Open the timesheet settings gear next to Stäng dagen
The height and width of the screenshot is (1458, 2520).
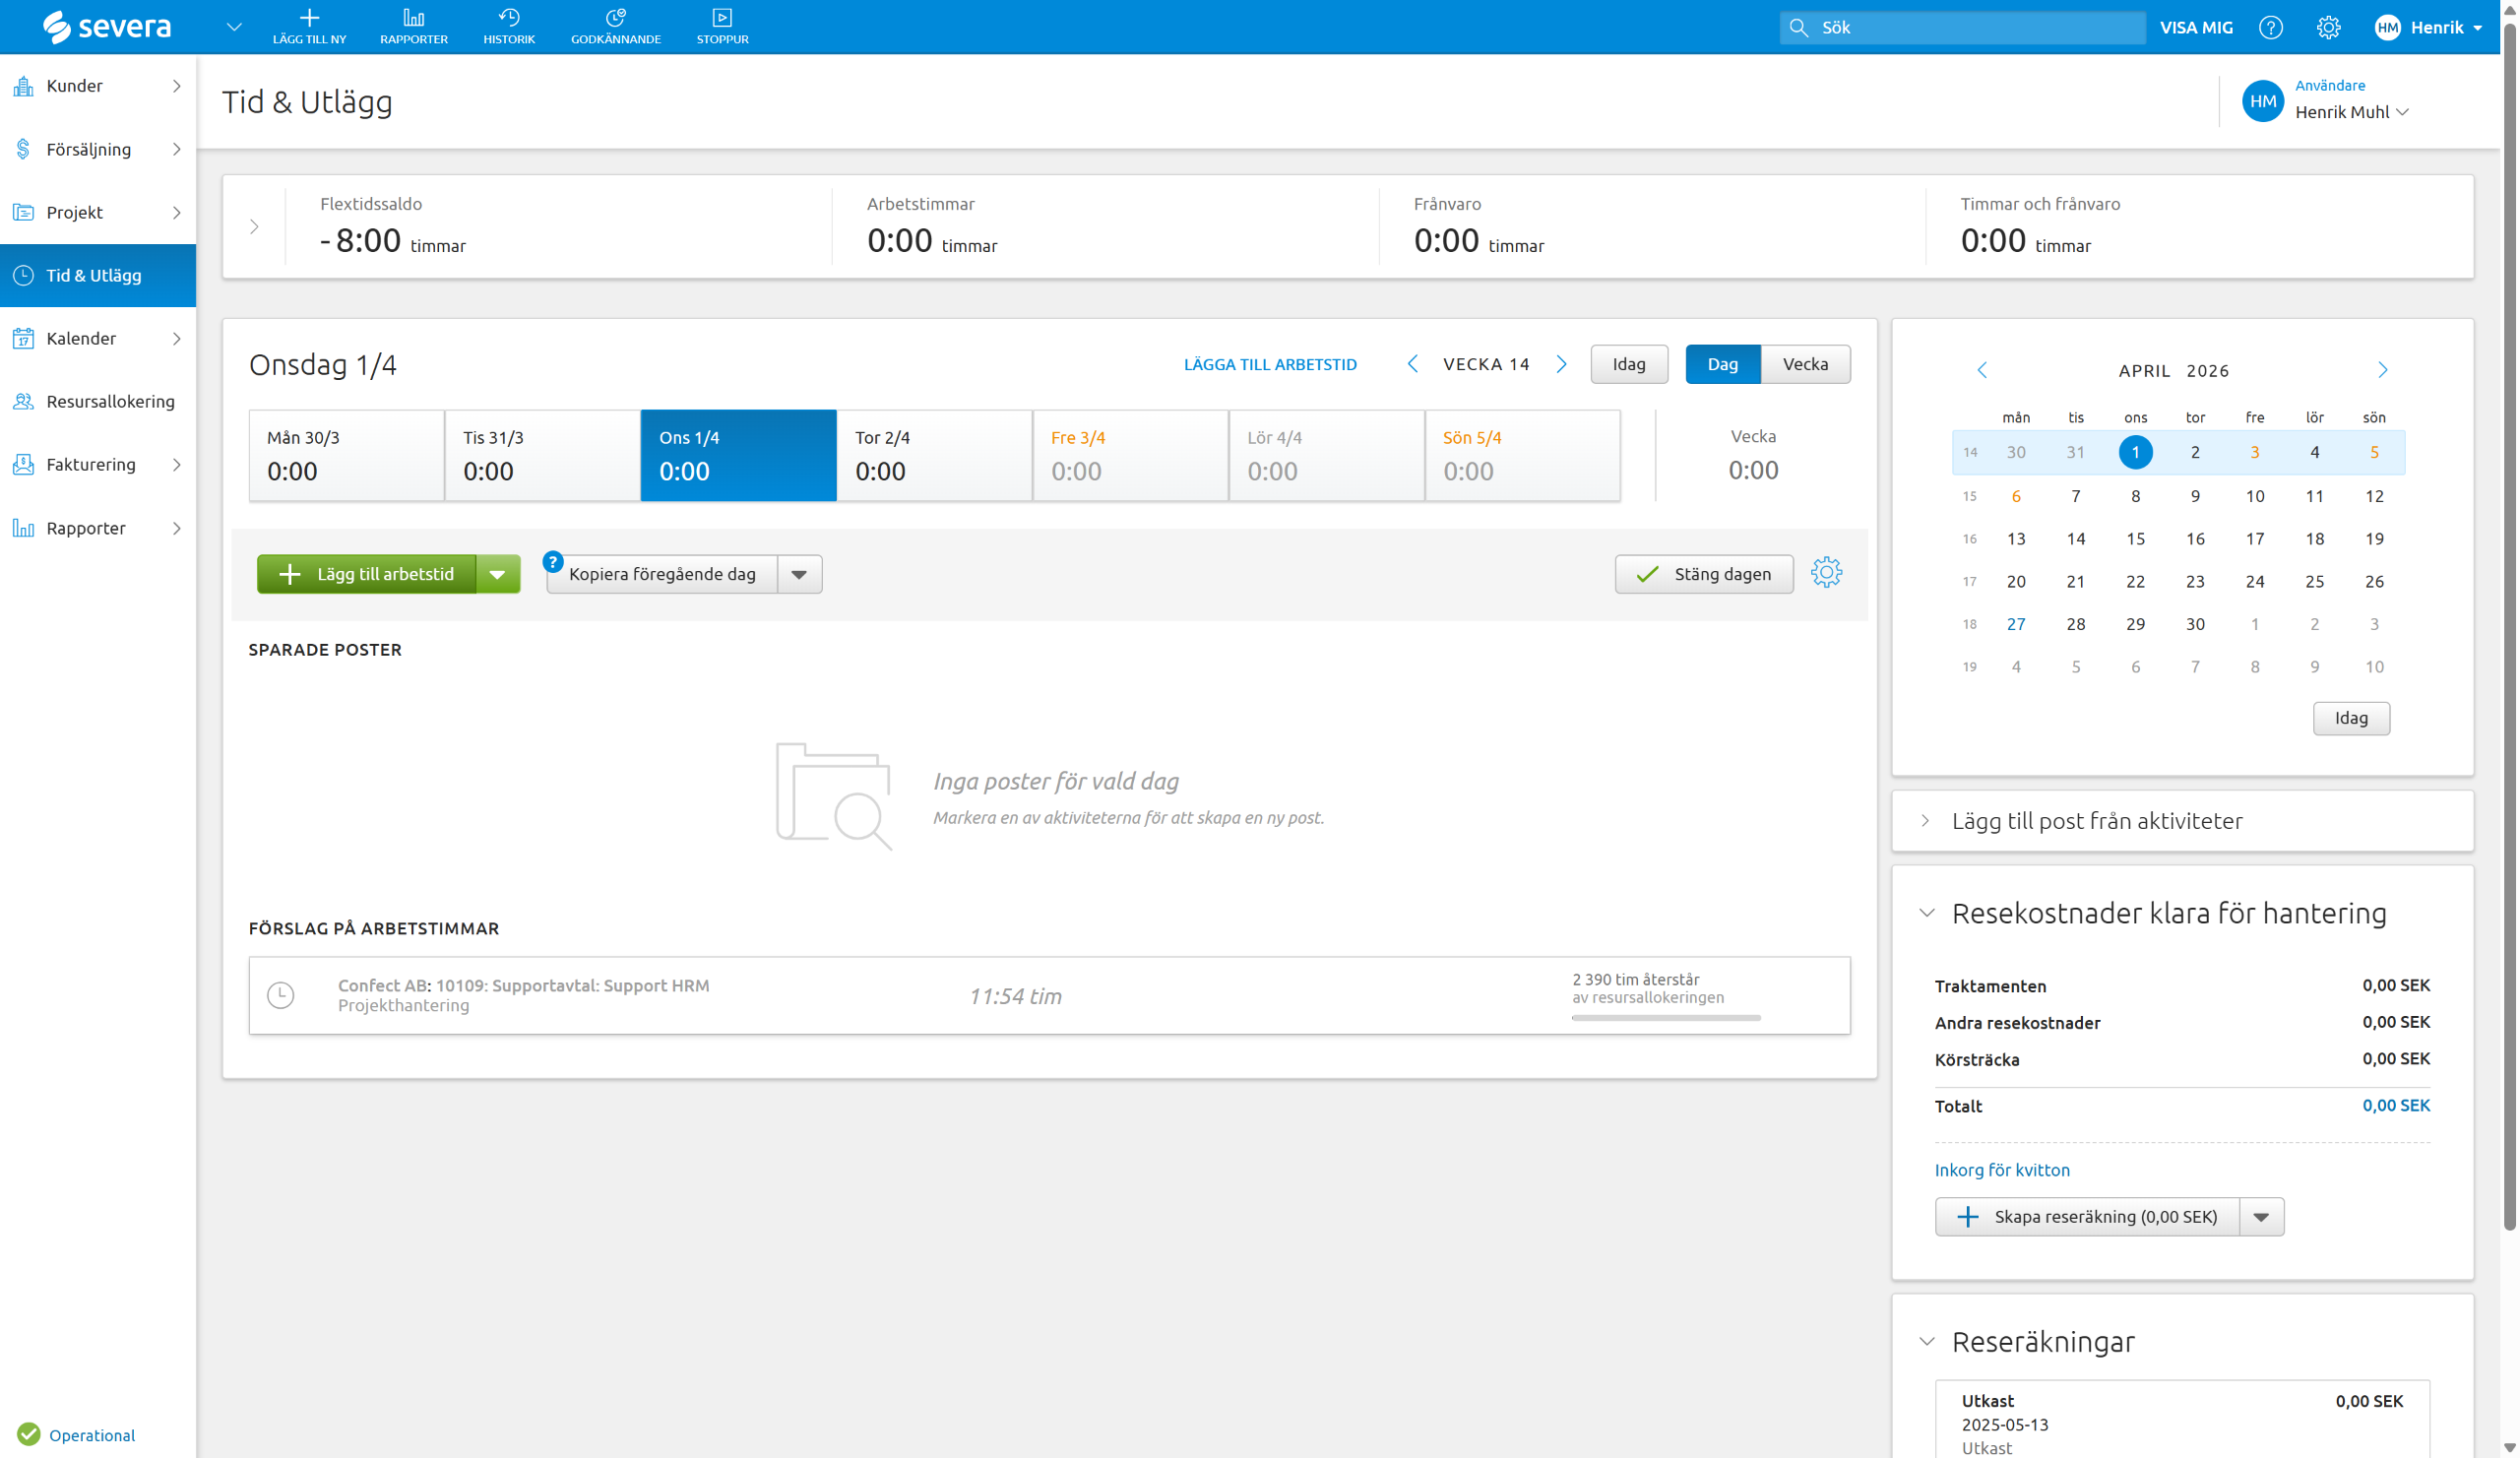(x=1826, y=573)
